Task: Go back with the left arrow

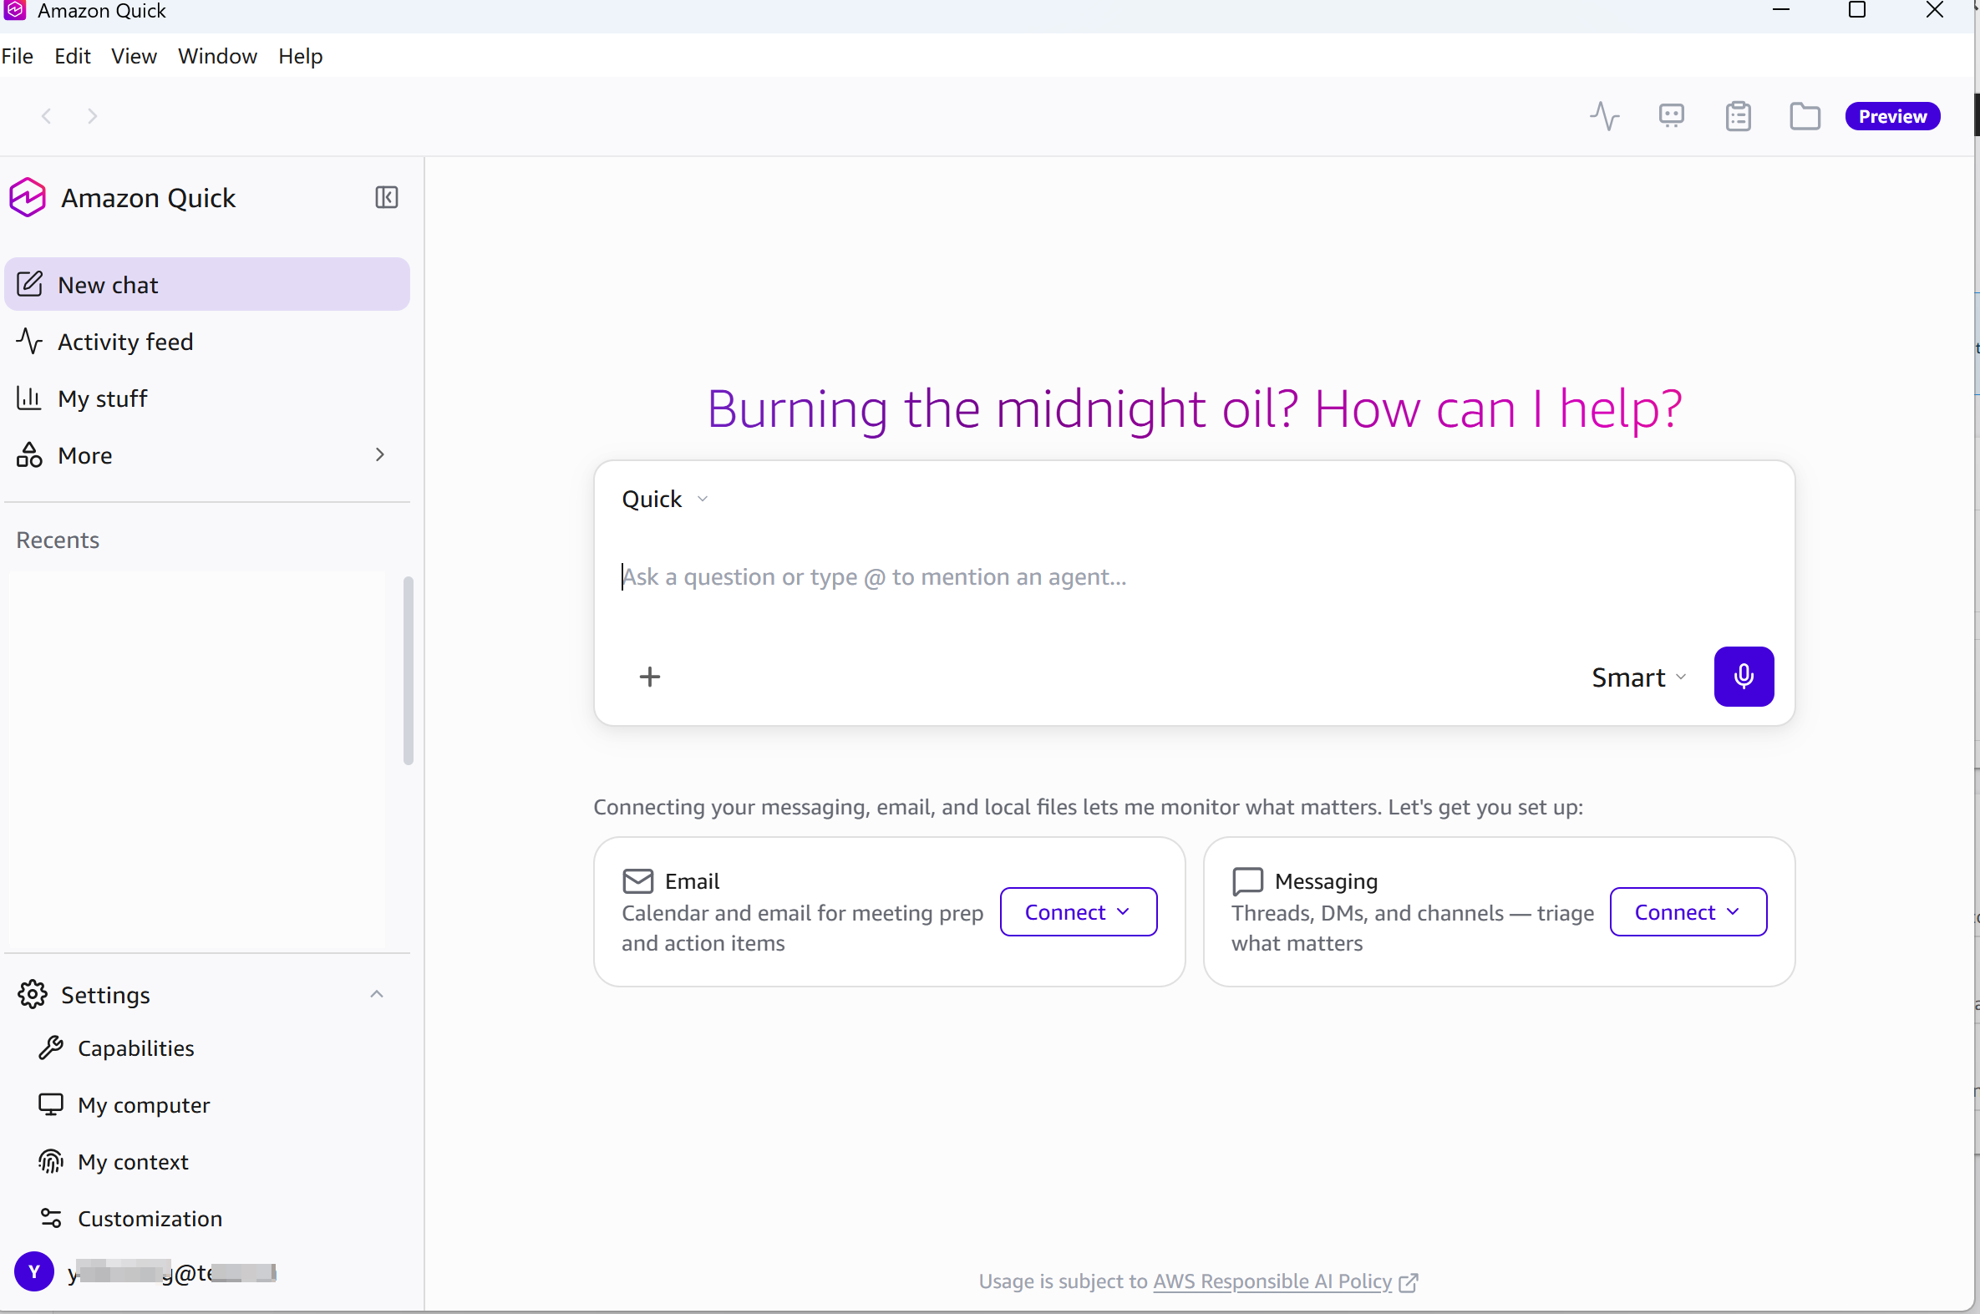Action: [46, 116]
